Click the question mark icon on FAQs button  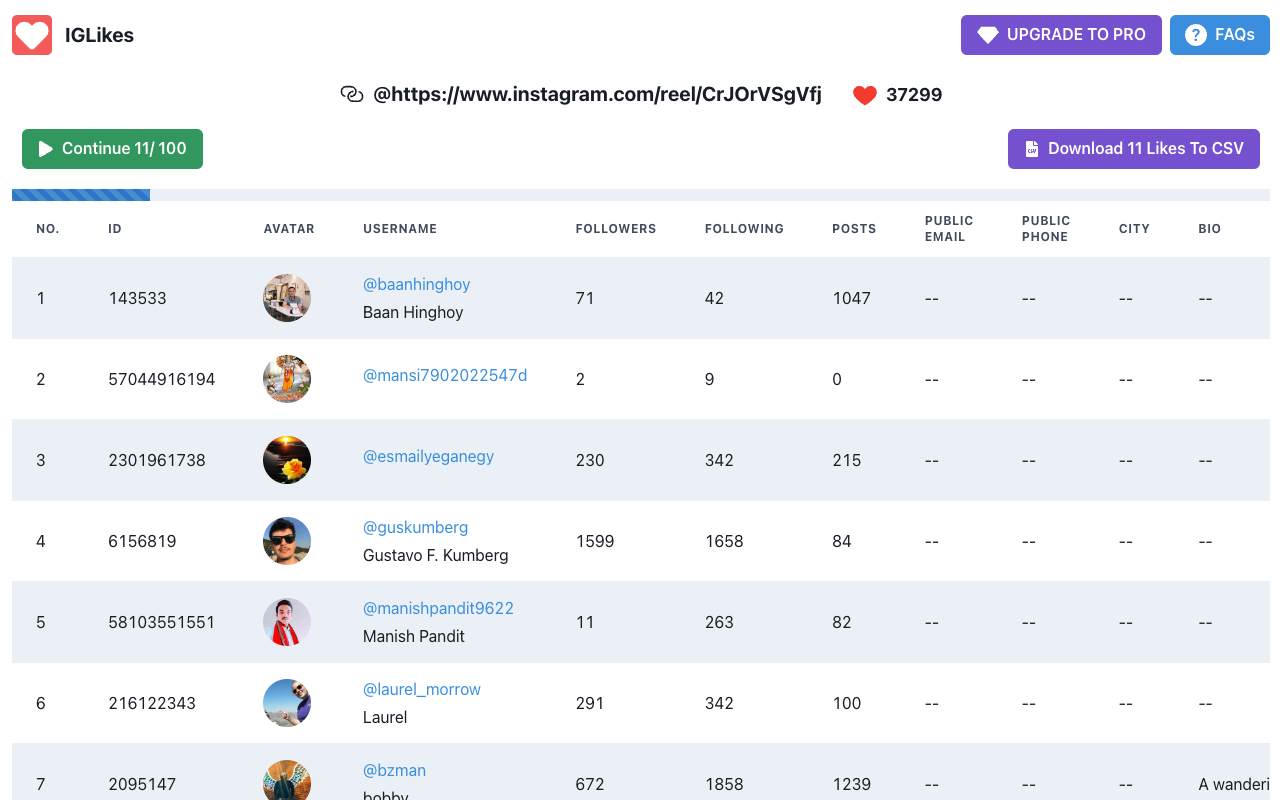point(1195,34)
